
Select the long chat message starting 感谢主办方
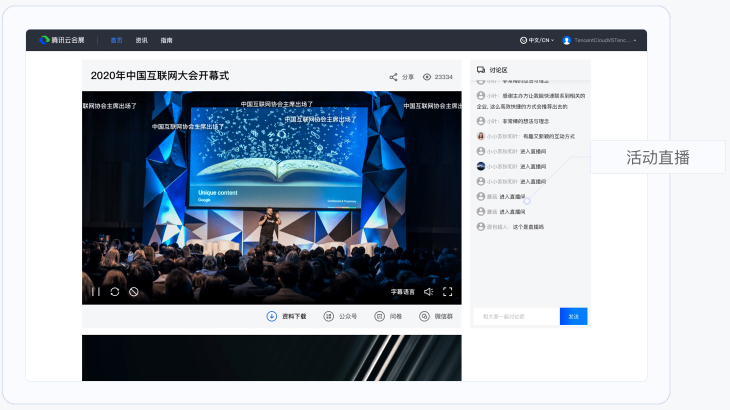531,101
